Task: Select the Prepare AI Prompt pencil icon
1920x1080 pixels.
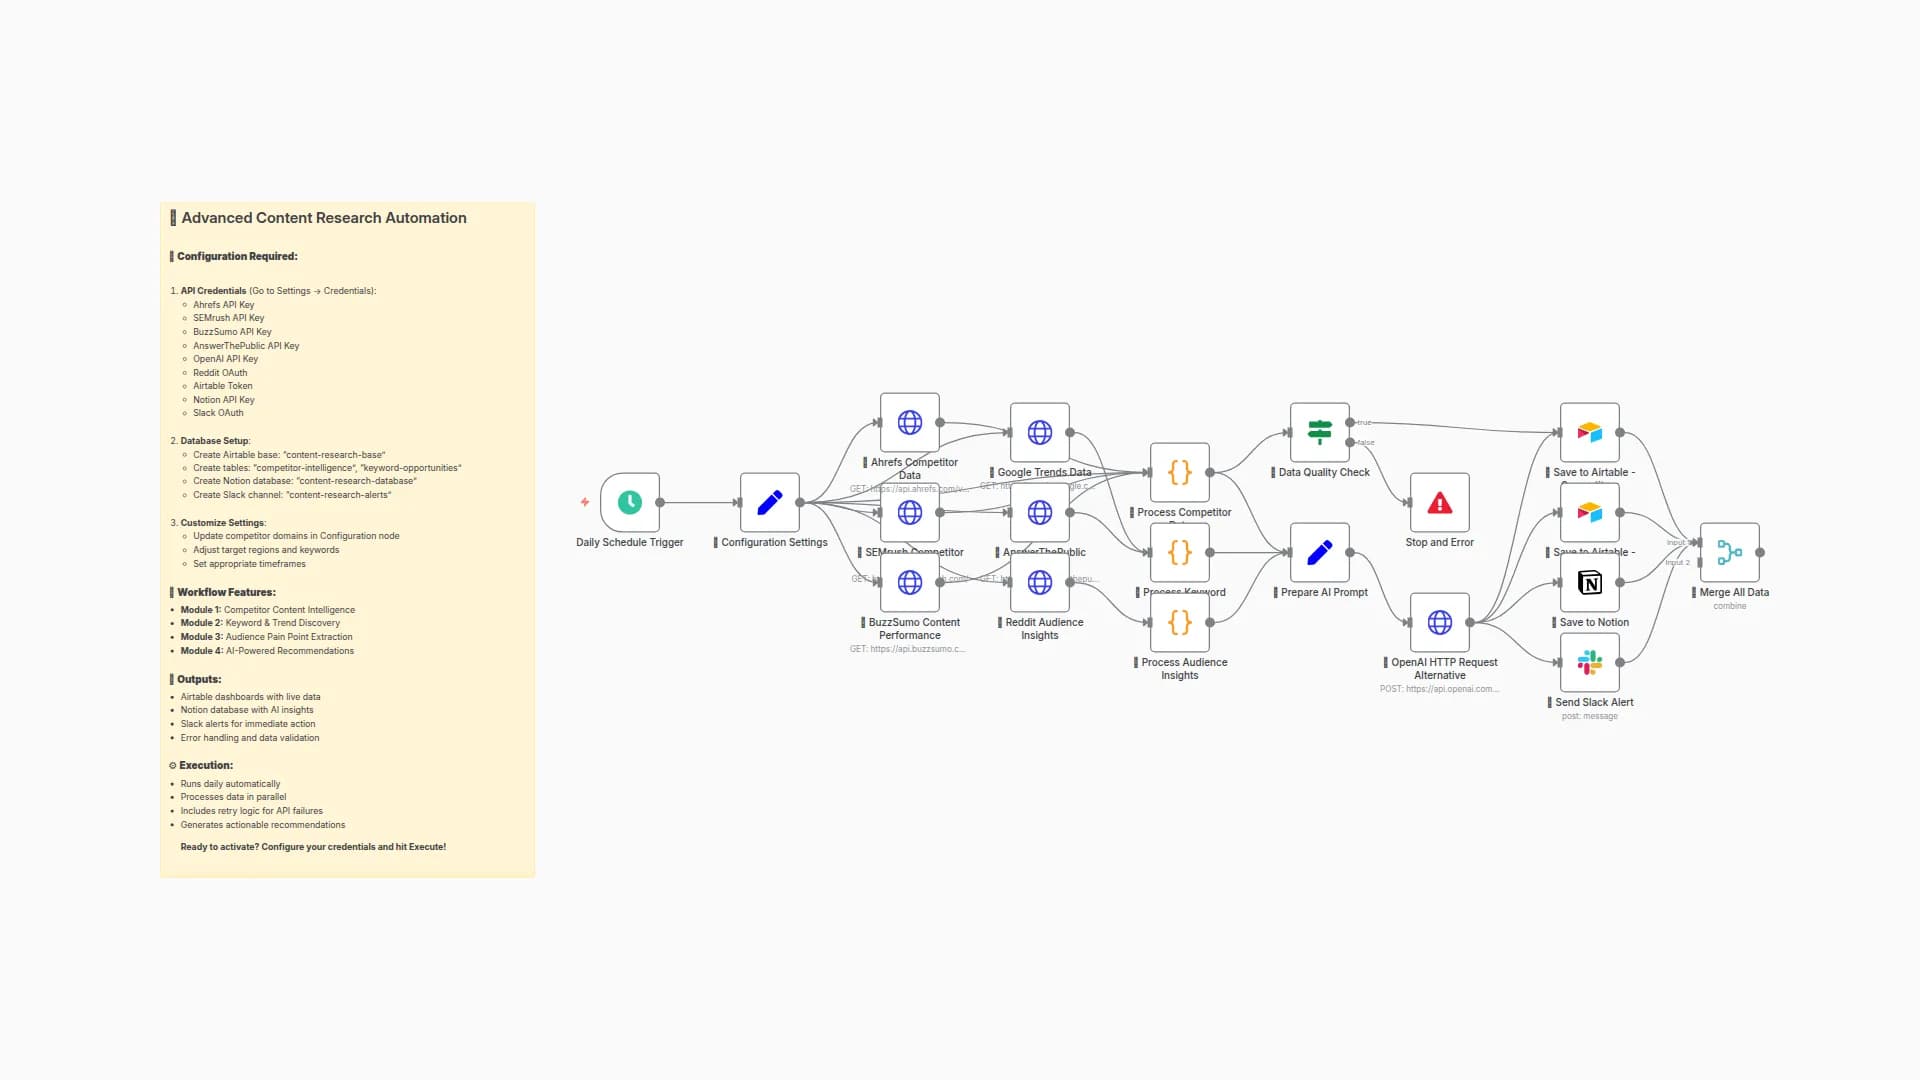Action: pos(1321,551)
